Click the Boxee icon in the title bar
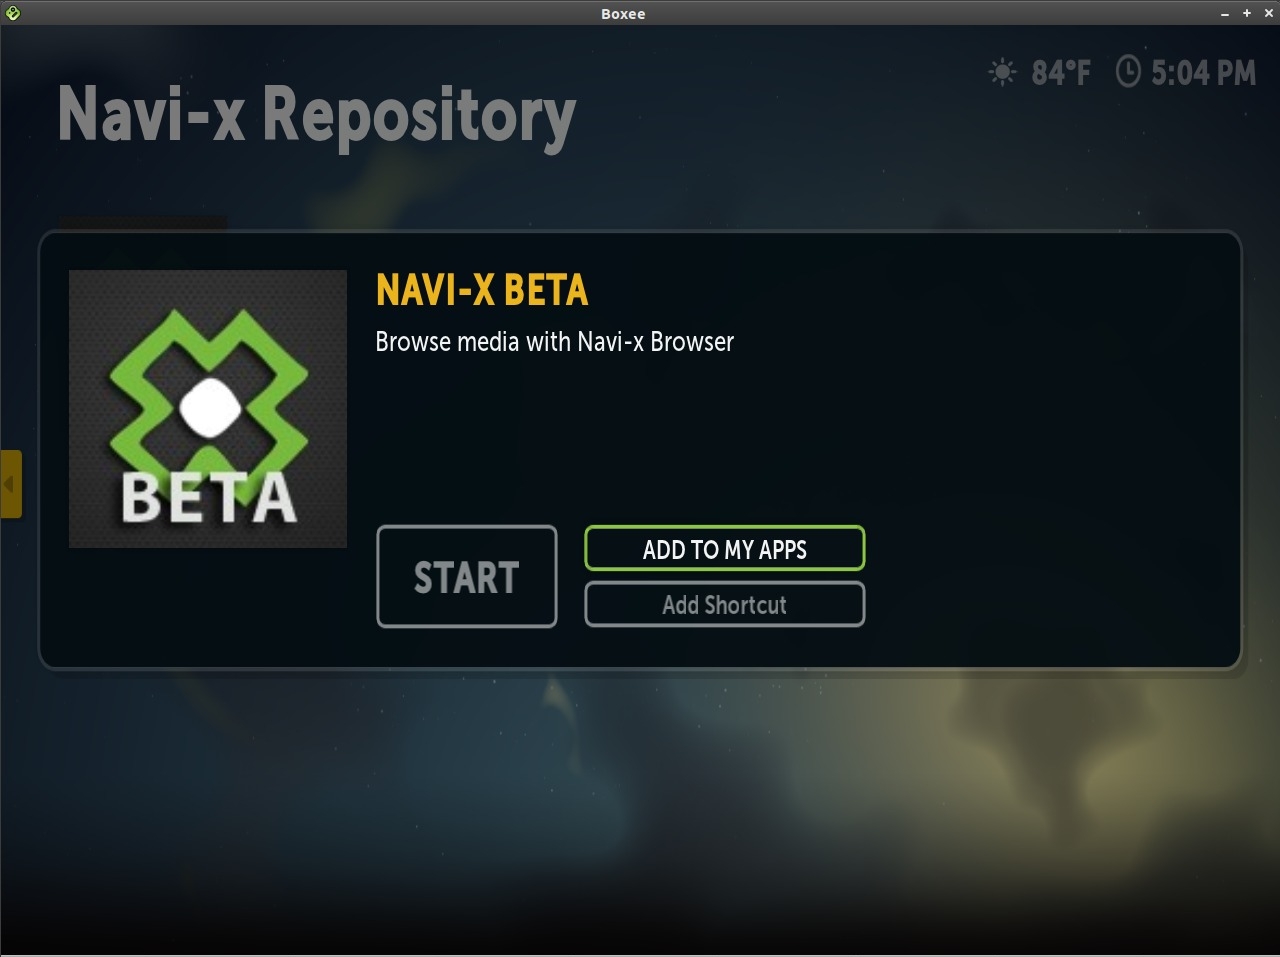Image resolution: width=1280 pixels, height=957 pixels. (13, 13)
